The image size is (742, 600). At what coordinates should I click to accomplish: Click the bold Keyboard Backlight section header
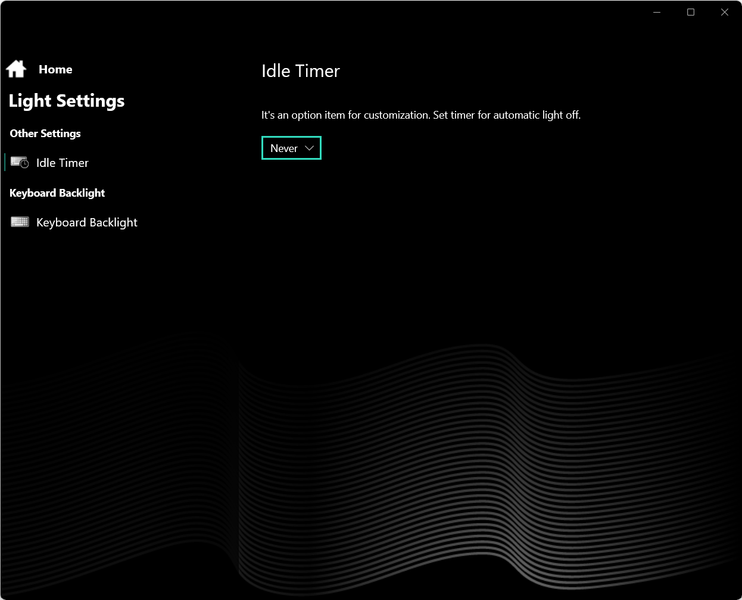57,193
